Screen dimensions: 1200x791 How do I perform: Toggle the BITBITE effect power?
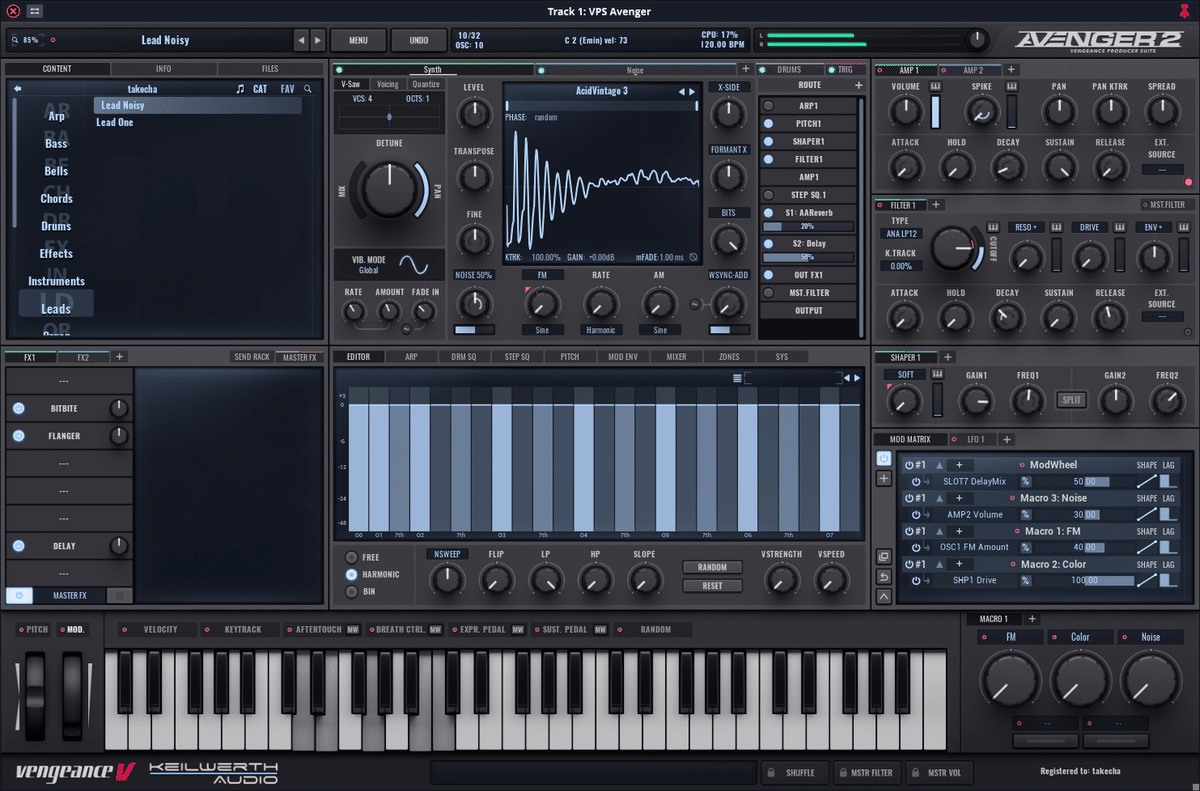coord(19,408)
